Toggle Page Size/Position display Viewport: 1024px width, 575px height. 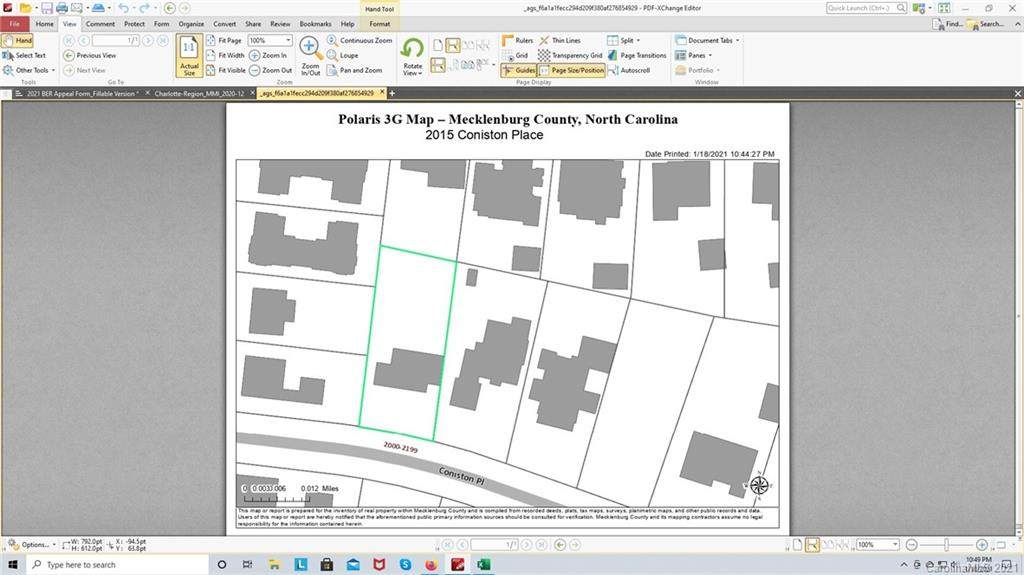(571, 70)
